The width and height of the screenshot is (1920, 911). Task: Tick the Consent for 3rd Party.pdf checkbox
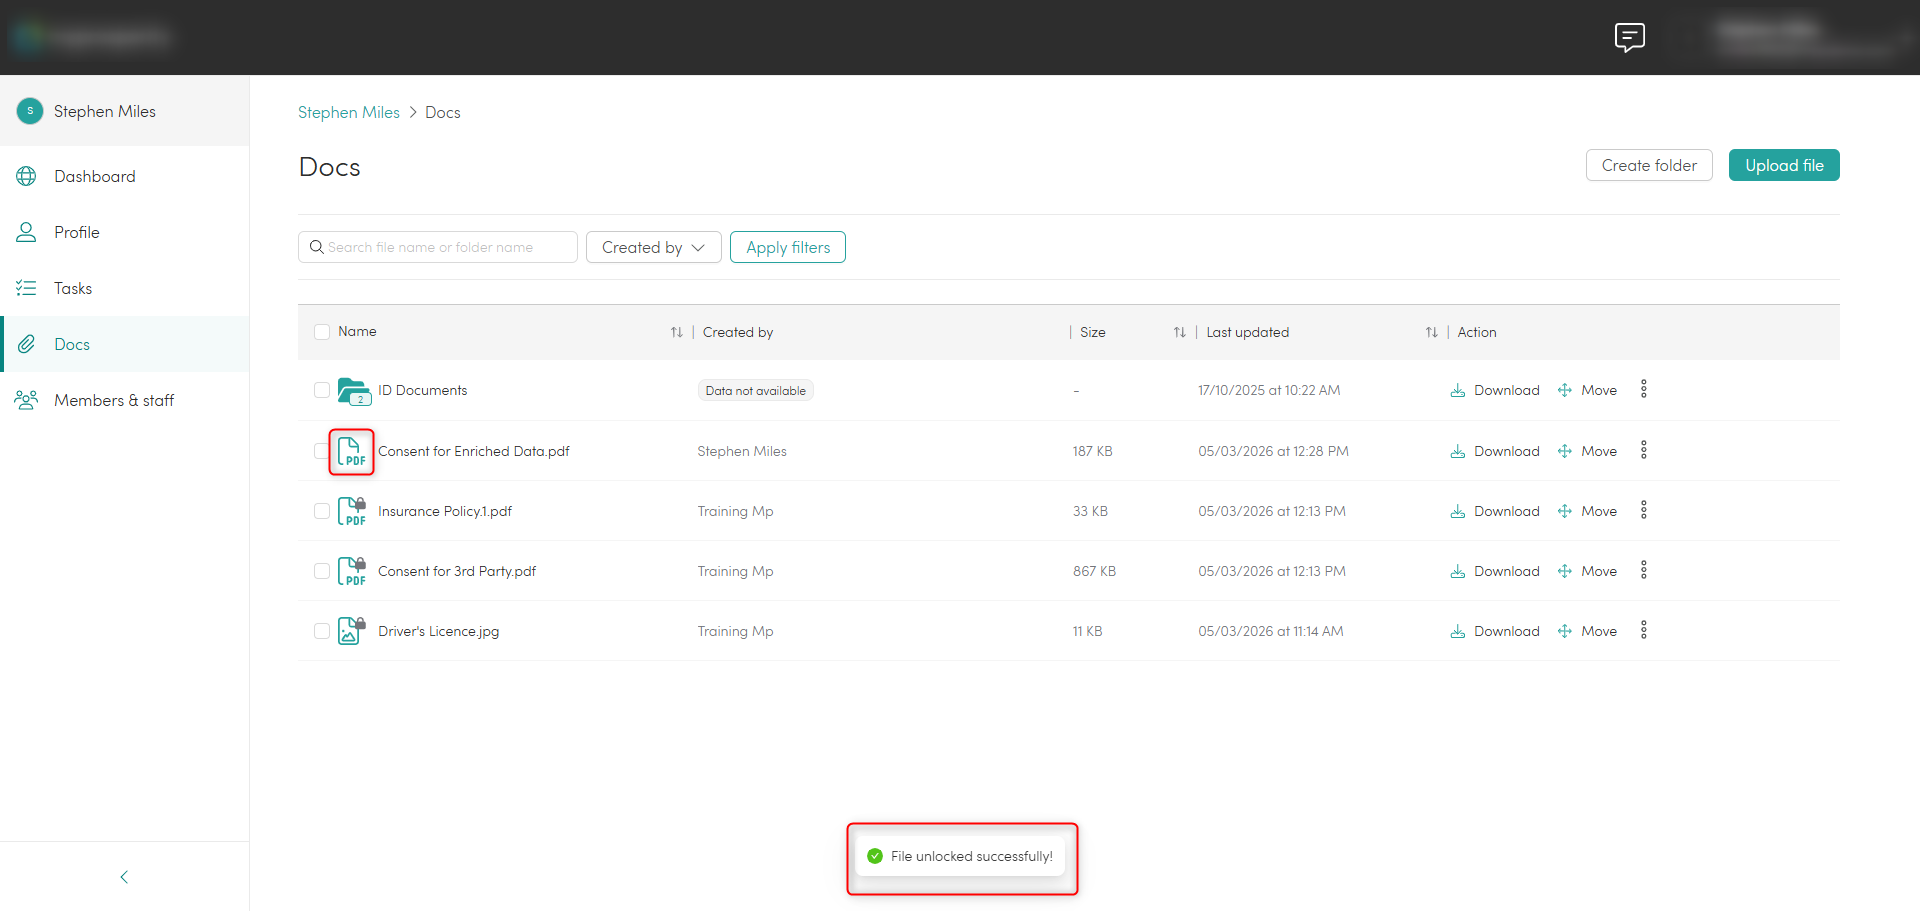[x=322, y=571]
